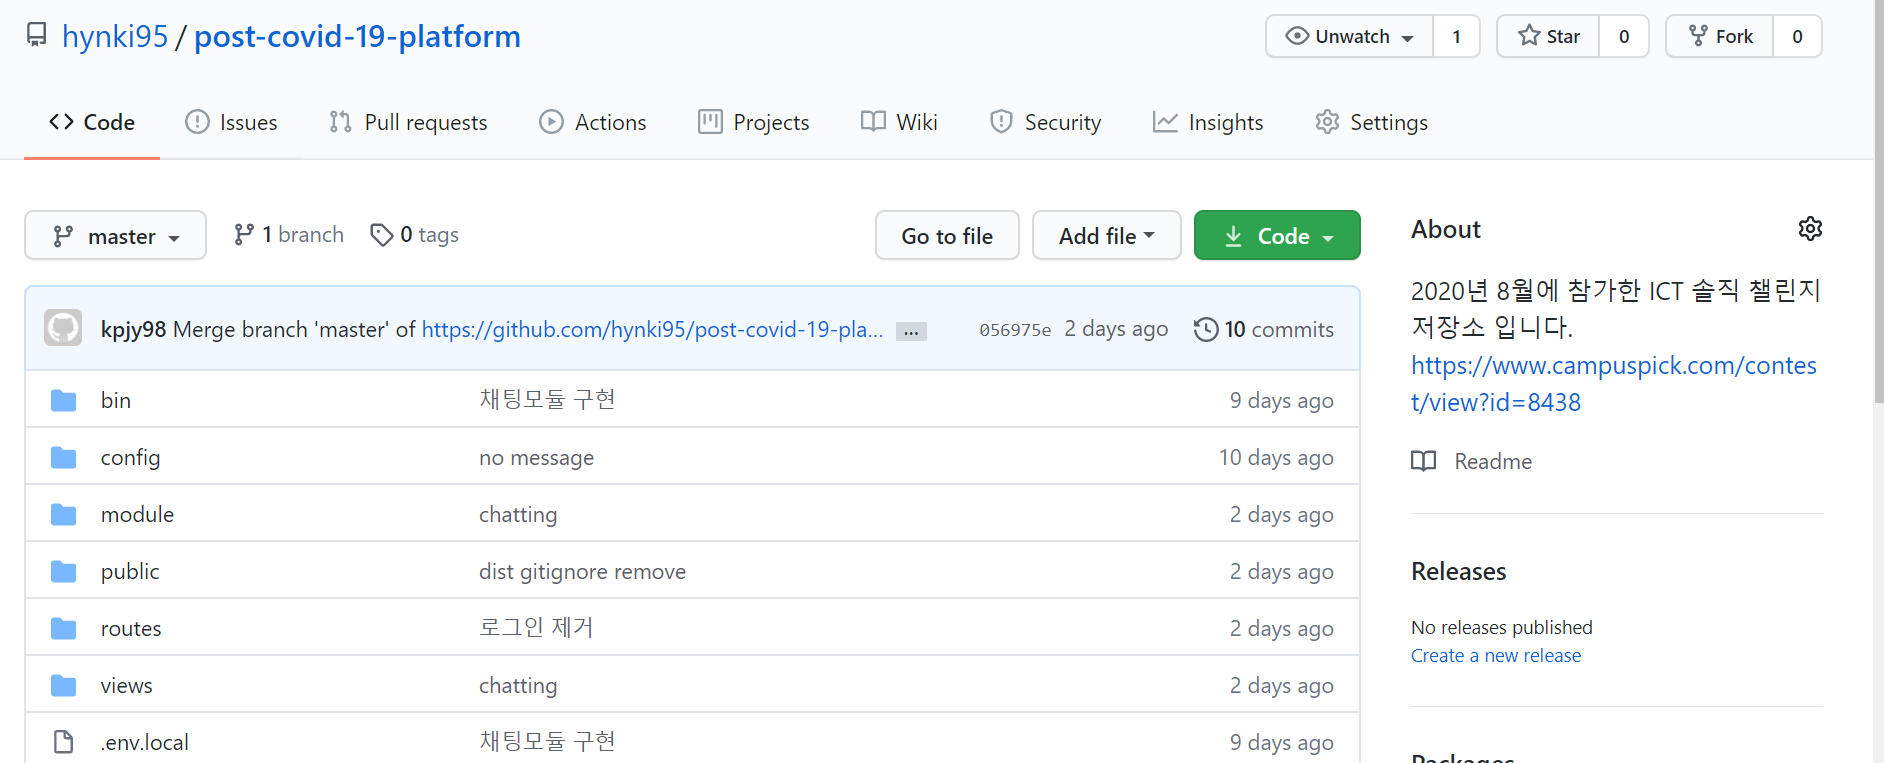This screenshot has height=763, width=1884.
Task: Open the stargazers count of 0
Action: click(x=1624, y=36)
